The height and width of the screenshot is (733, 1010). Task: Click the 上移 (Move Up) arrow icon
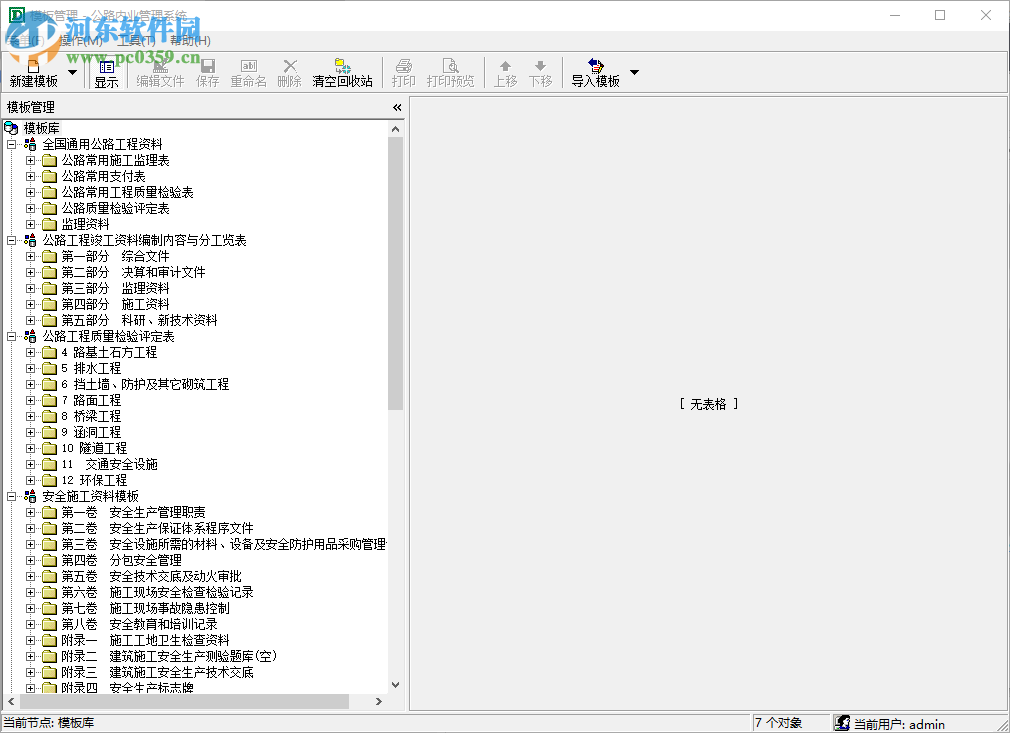[x=505, y=65]
